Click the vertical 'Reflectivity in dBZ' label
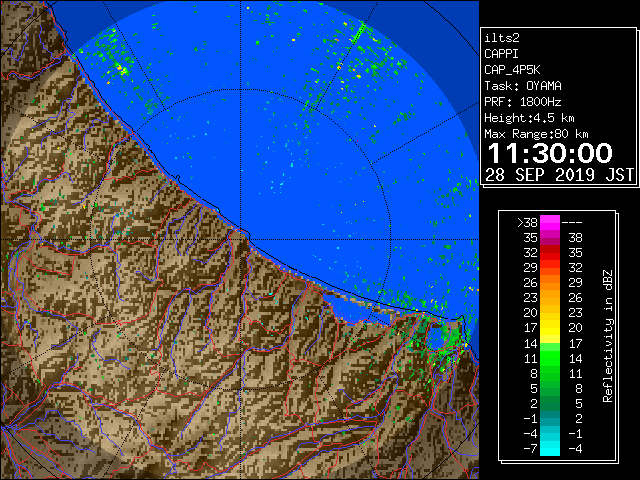This screenshot has height=480, width=640. [x=608, y=336]
